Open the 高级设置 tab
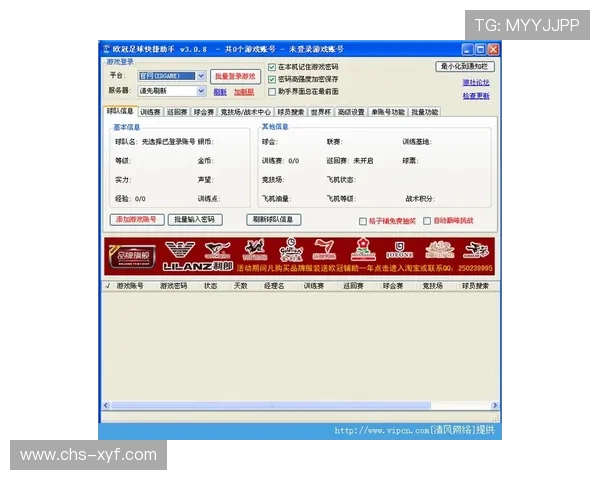 click(x=351, y=112)
